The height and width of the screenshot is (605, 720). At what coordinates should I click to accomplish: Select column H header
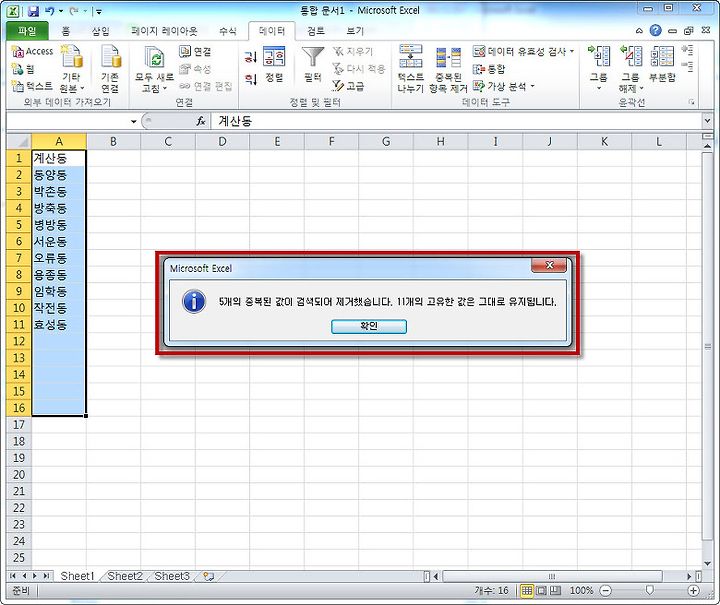pyautogui.click(x=440, y=141)
